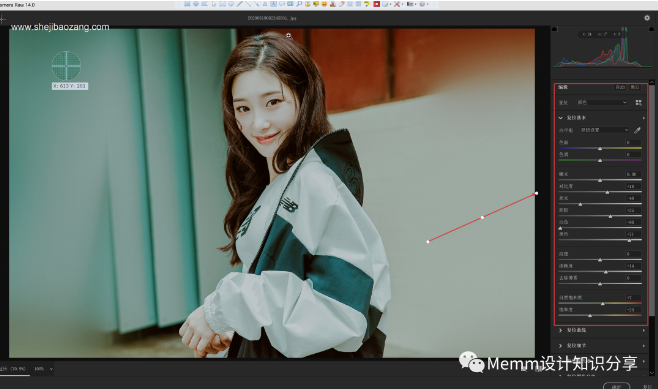Open the profile (配置文件) dropdown
This screenshot has width=658, height=389.
point(602,102)
